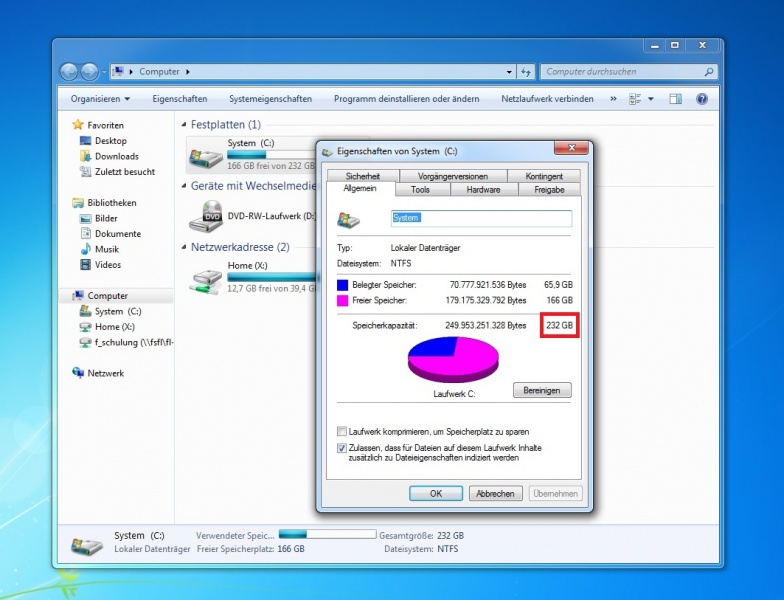784x600 pixels.
Task: Uncheck the Zulassen indexing checkbox
Action: (342, 448)
